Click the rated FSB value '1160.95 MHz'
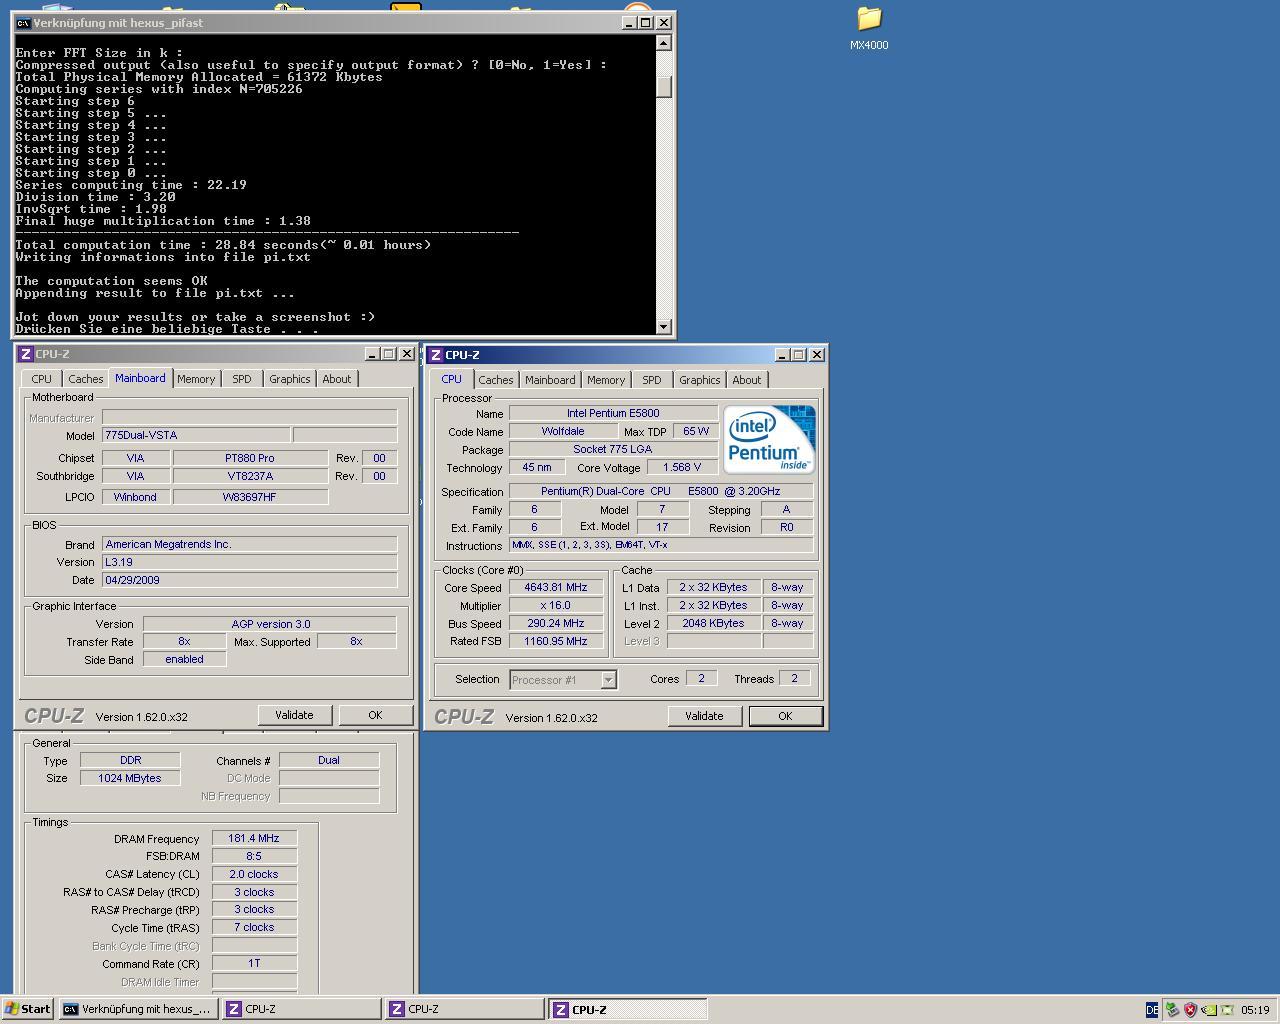1280x1024 pixels. [x=556, y=641]
